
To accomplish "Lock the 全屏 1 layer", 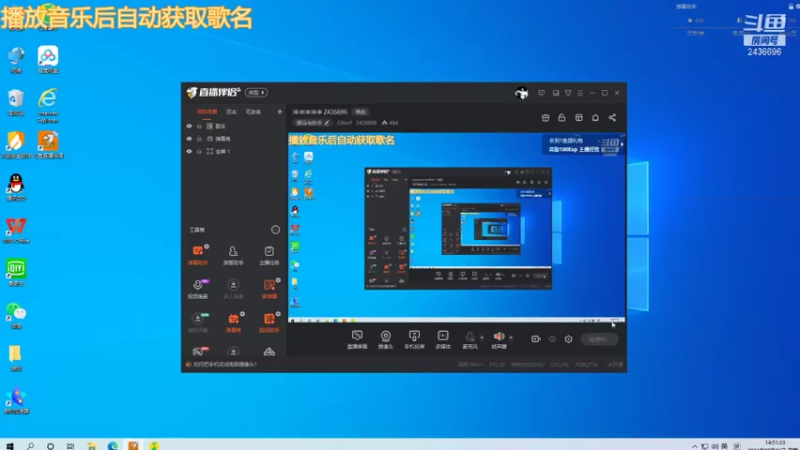I will pos(199,152).
